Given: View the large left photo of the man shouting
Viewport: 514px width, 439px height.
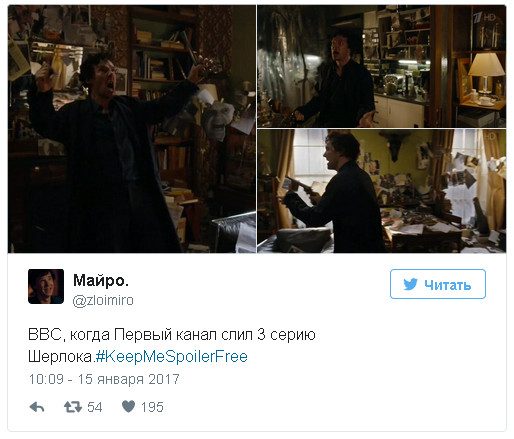Looking at the screenshot, I should (x=132, y=129).
